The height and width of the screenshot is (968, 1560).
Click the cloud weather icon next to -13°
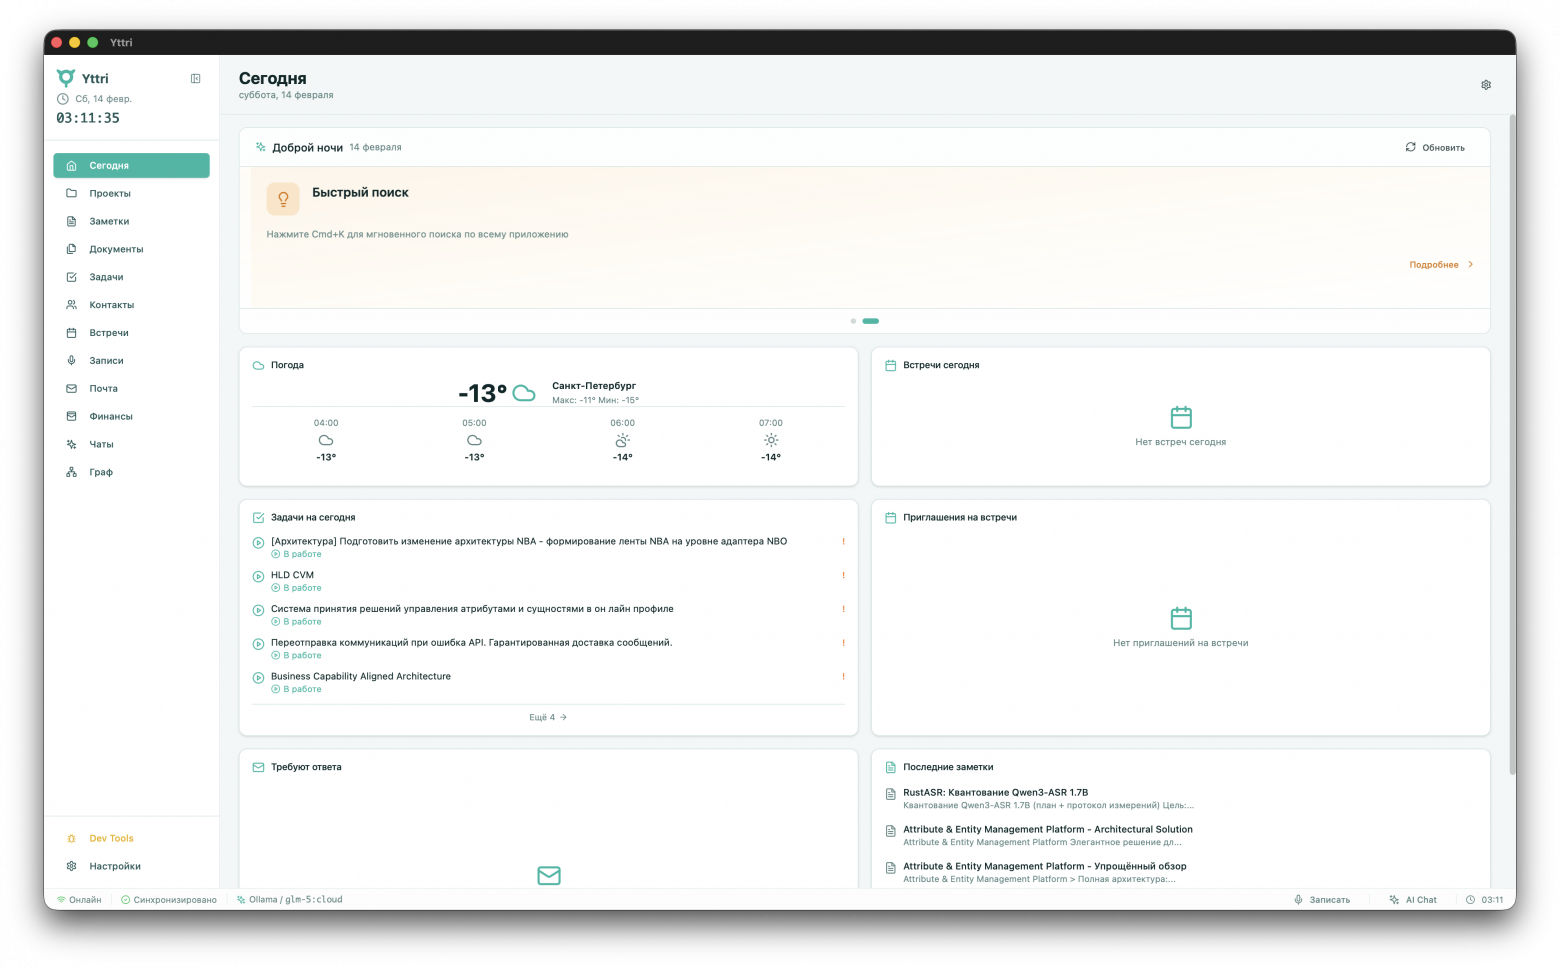(x=524, y=393)
